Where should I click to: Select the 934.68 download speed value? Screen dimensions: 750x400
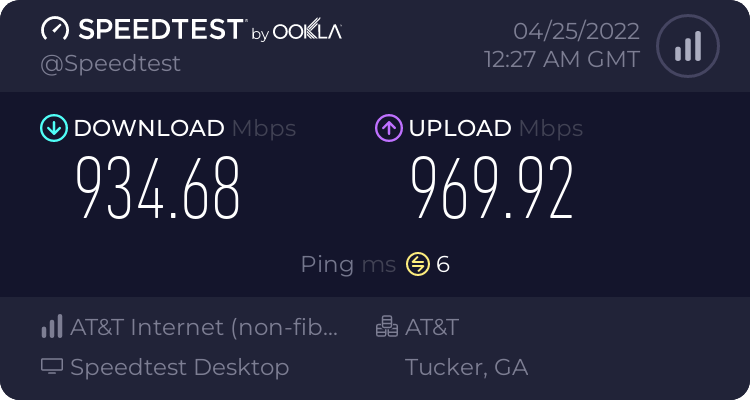coord(160,189)
